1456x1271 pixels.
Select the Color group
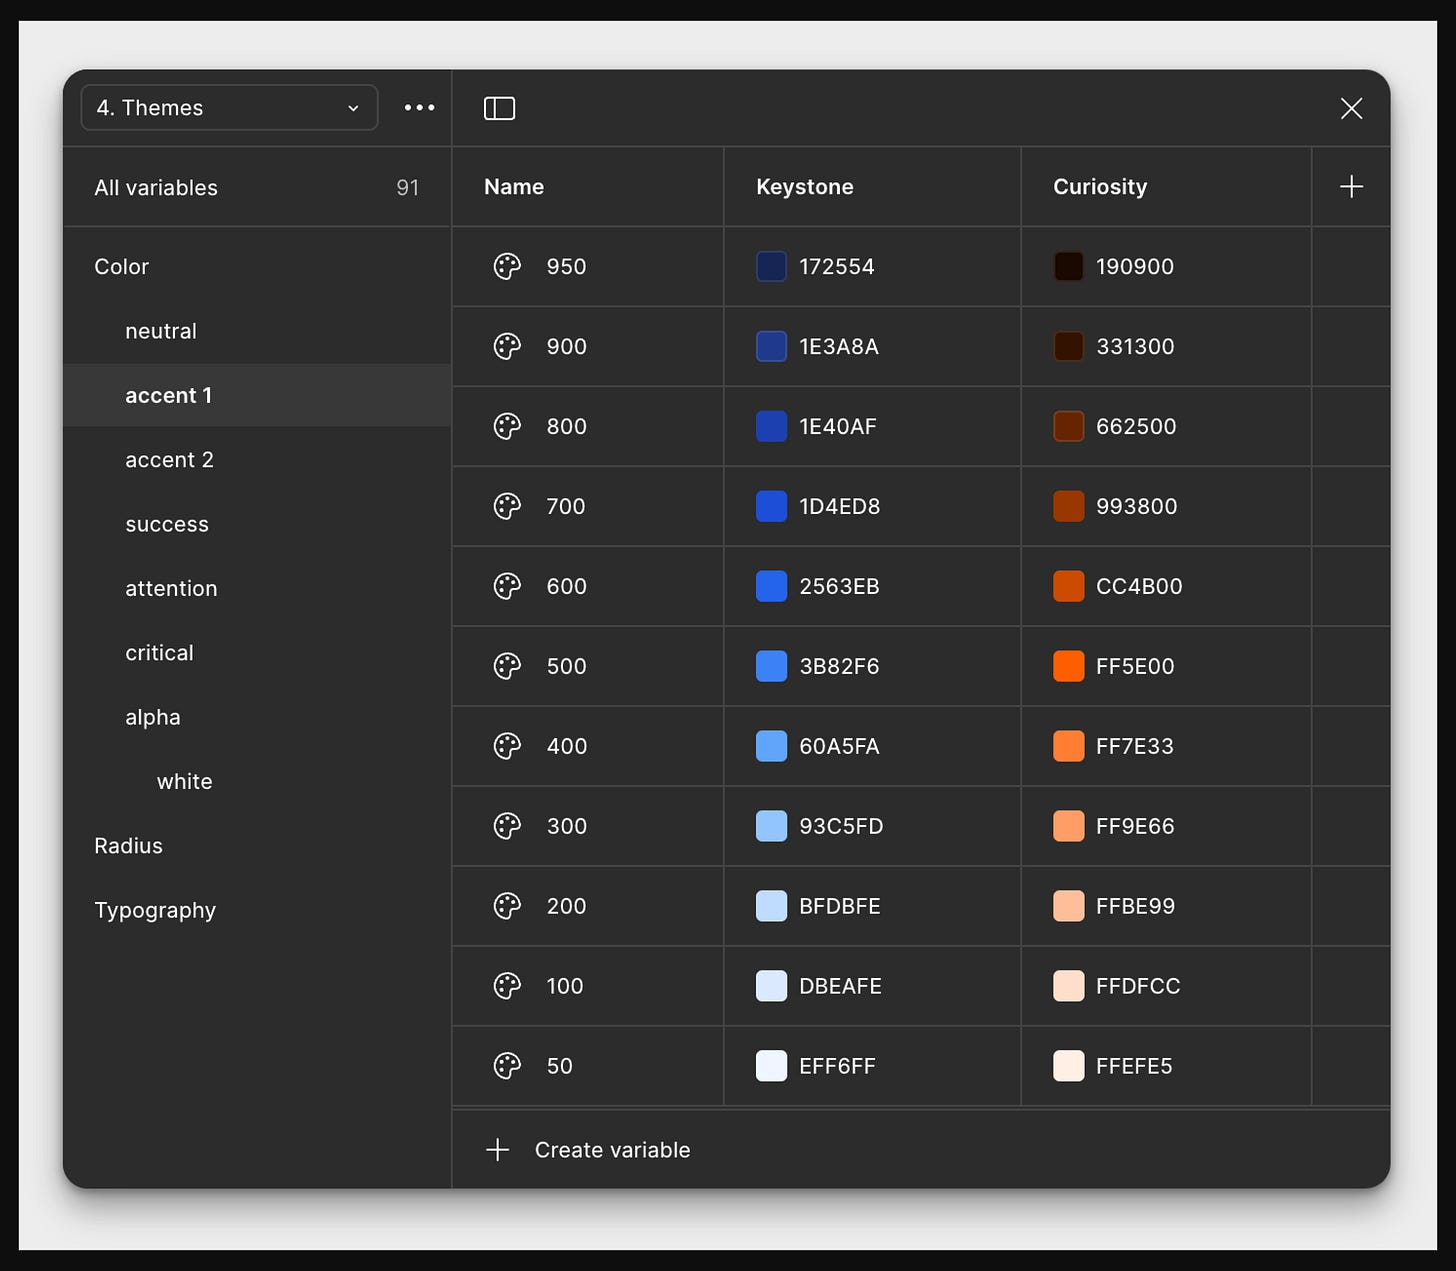click(257, 266)
